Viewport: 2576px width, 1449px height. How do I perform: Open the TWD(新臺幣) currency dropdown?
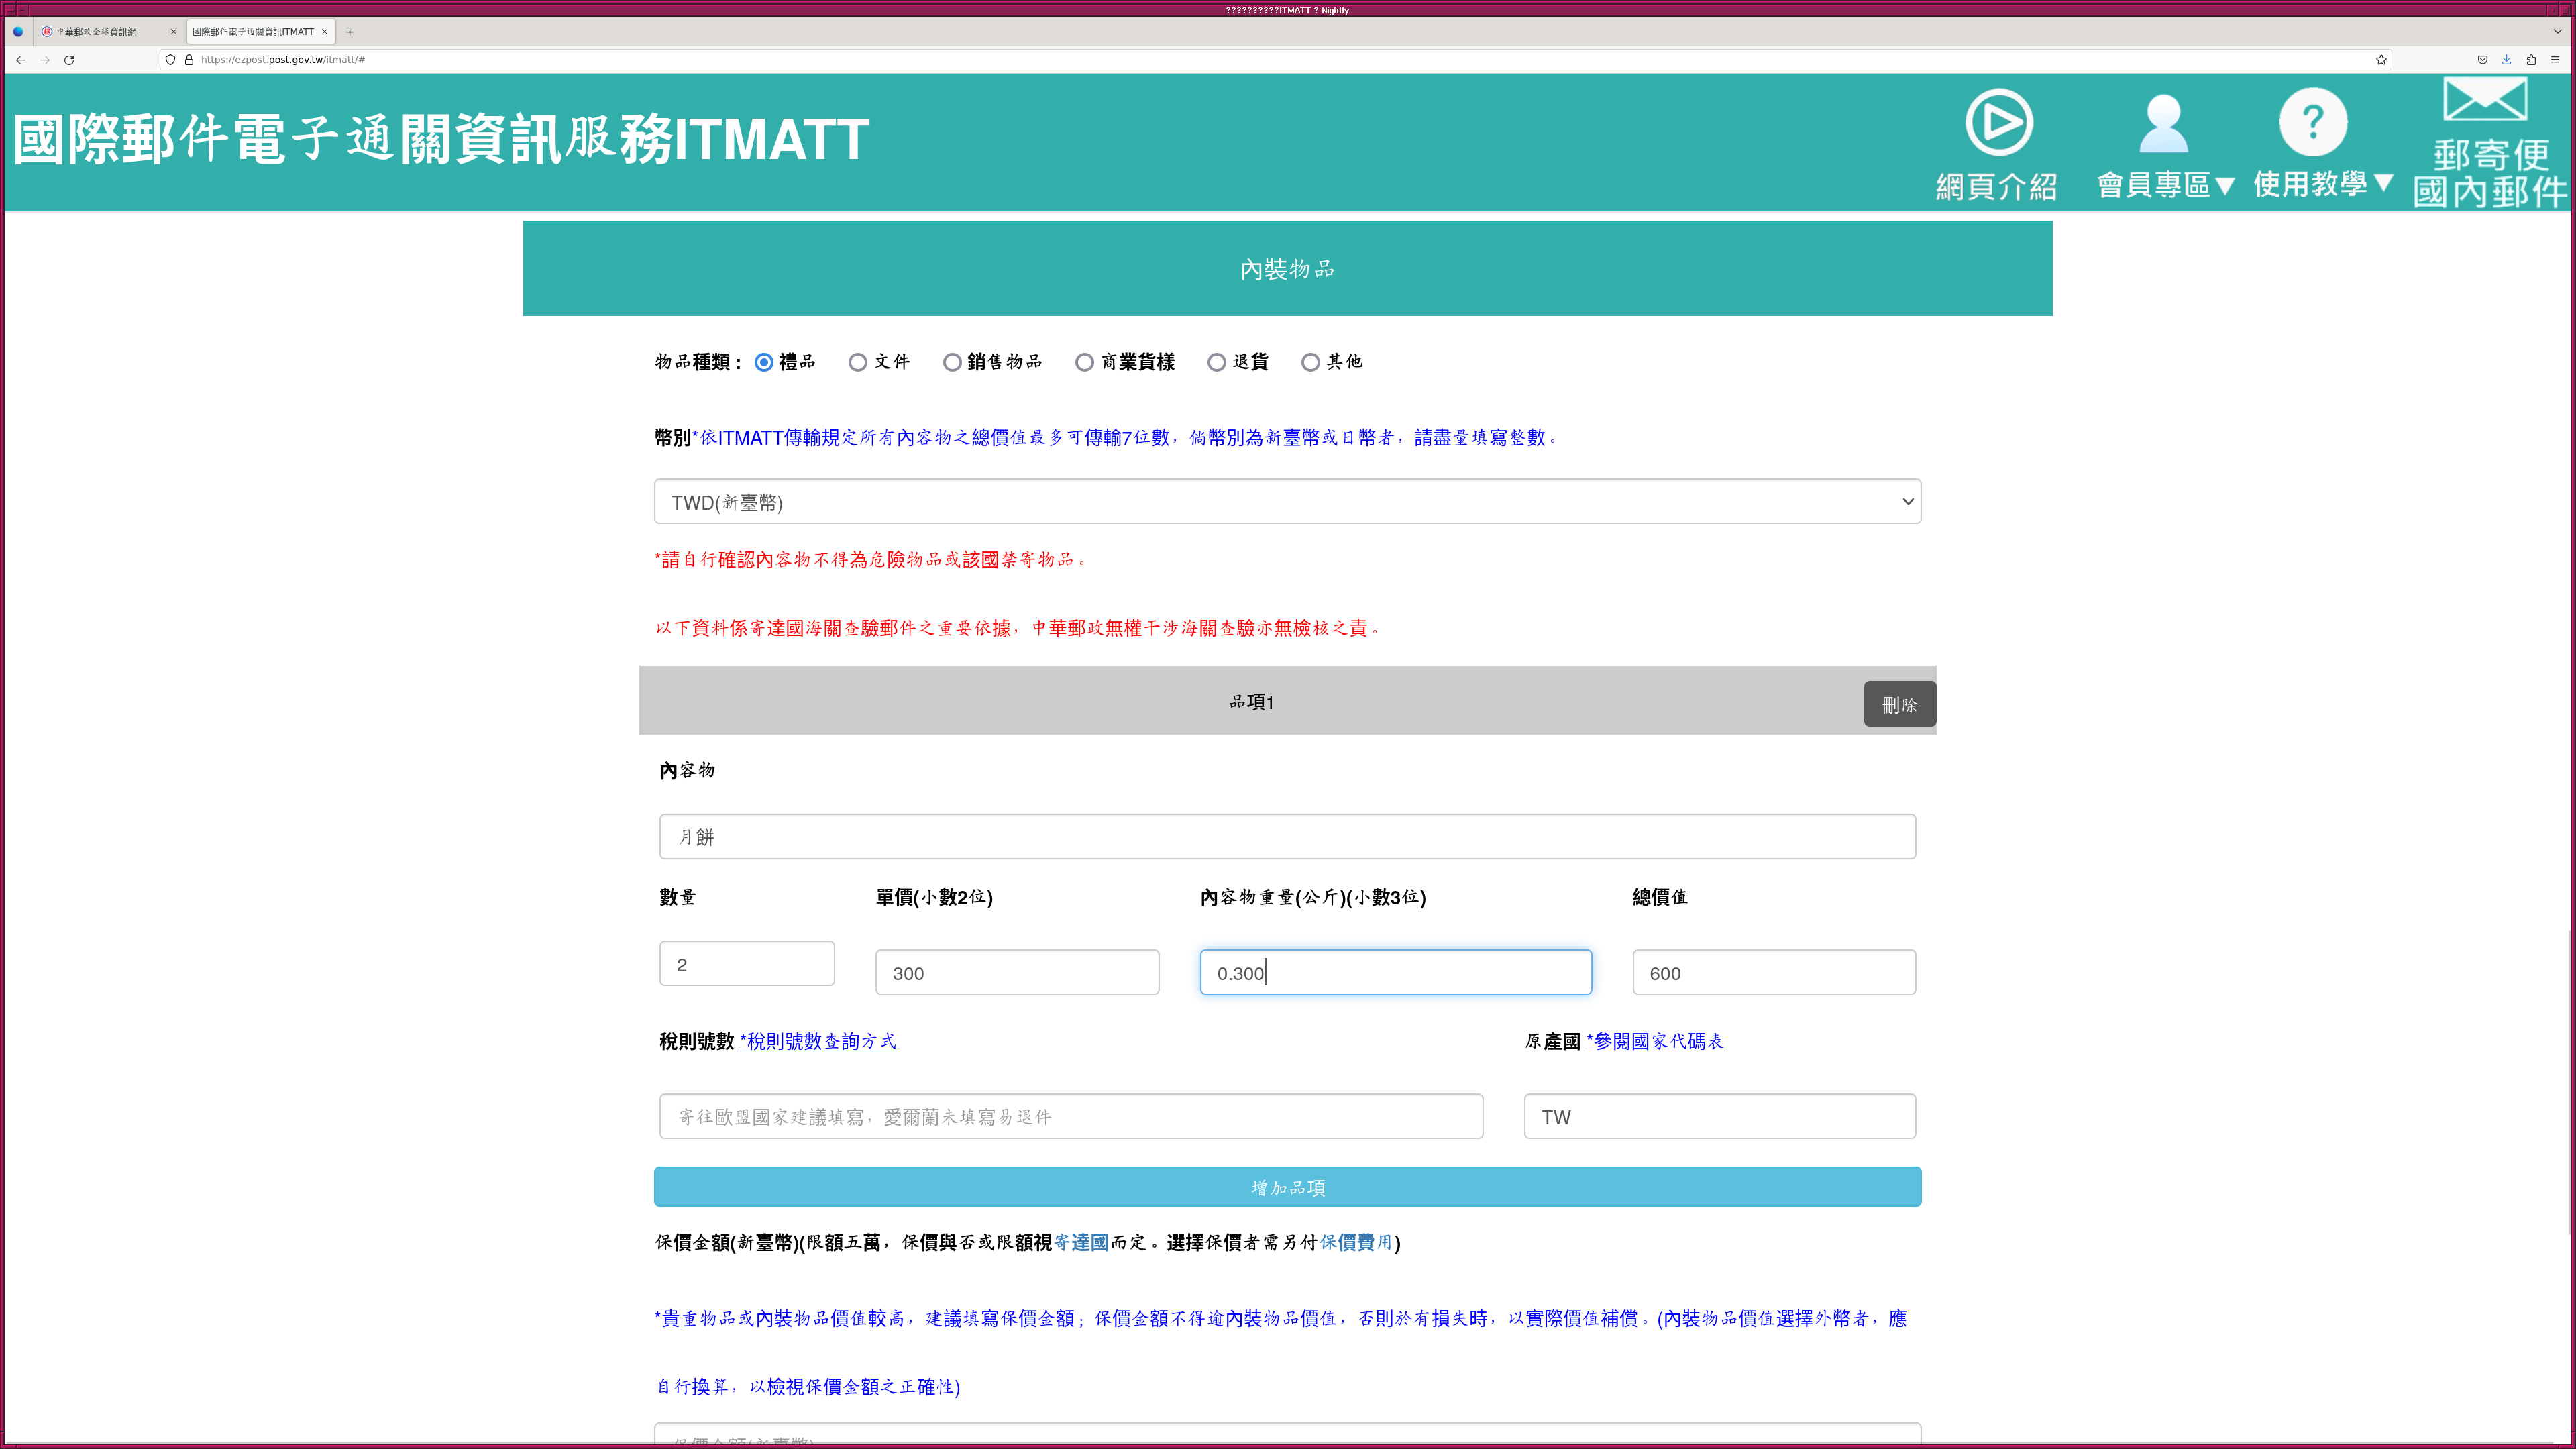[x=1287, y=502]
